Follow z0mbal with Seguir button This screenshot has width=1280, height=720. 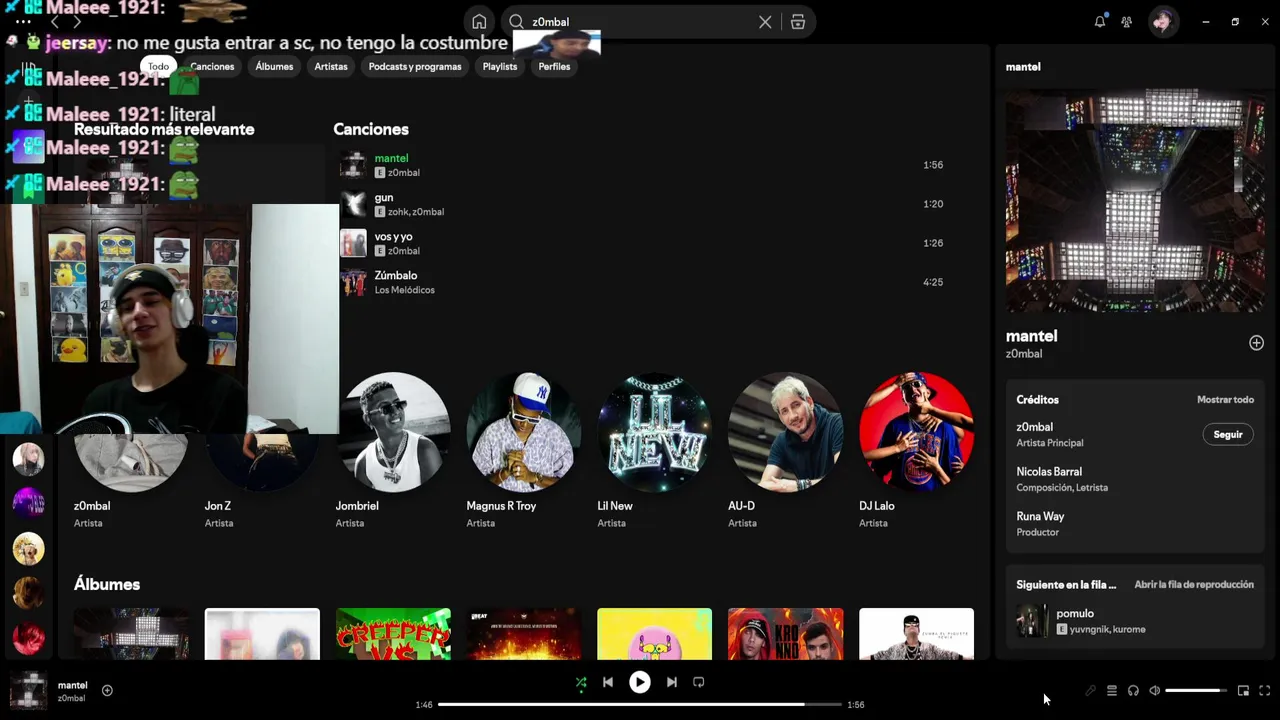tap(1228, 434)
